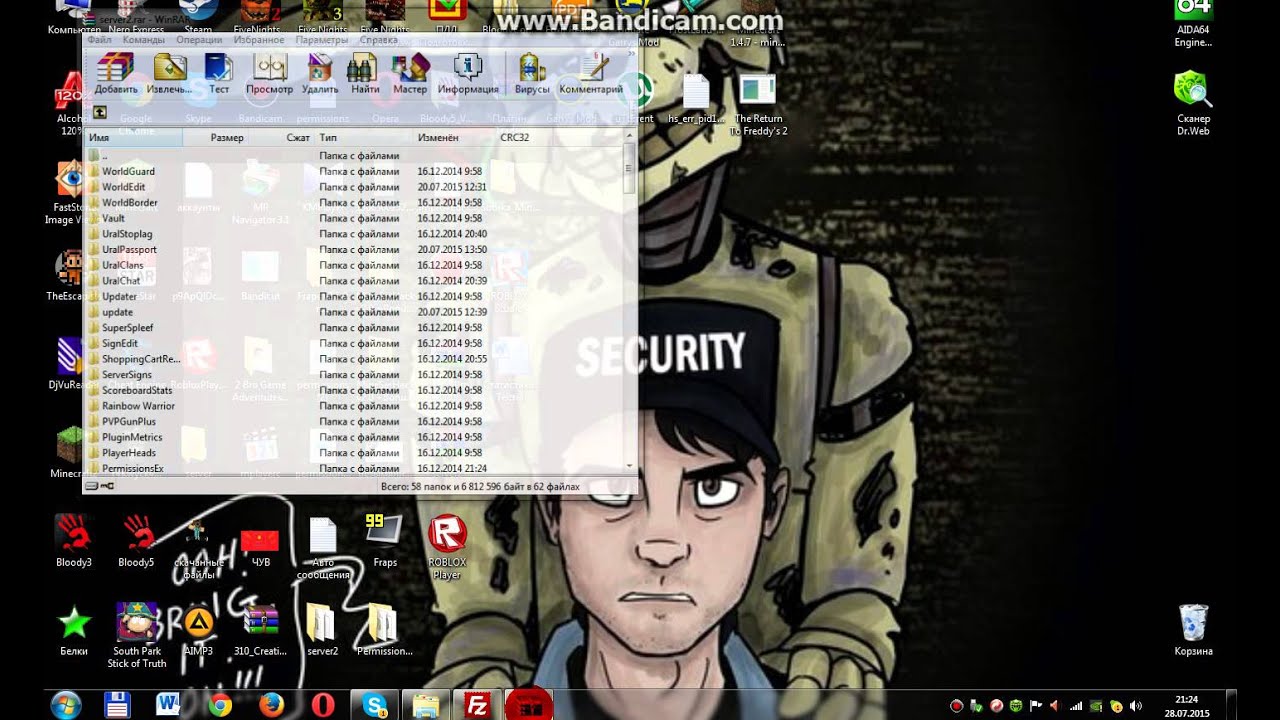This screenshot has height=720, width=1280.
Task: Select the parent folder '..' row
Action: [354, 156]
